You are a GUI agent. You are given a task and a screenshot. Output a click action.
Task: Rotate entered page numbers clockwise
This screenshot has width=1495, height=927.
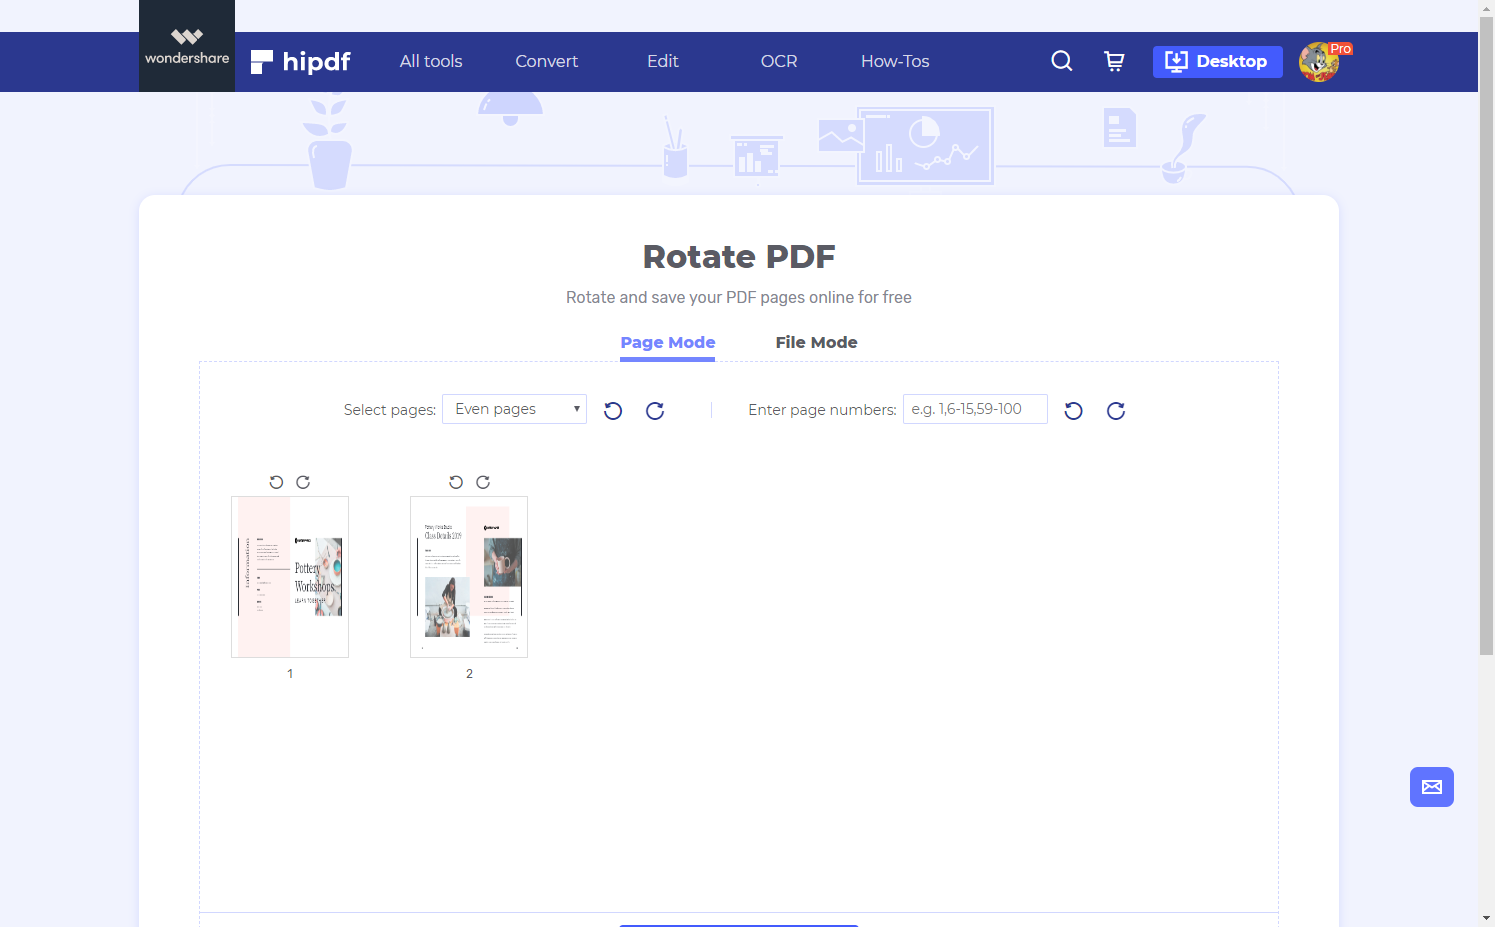[1116, 411]
